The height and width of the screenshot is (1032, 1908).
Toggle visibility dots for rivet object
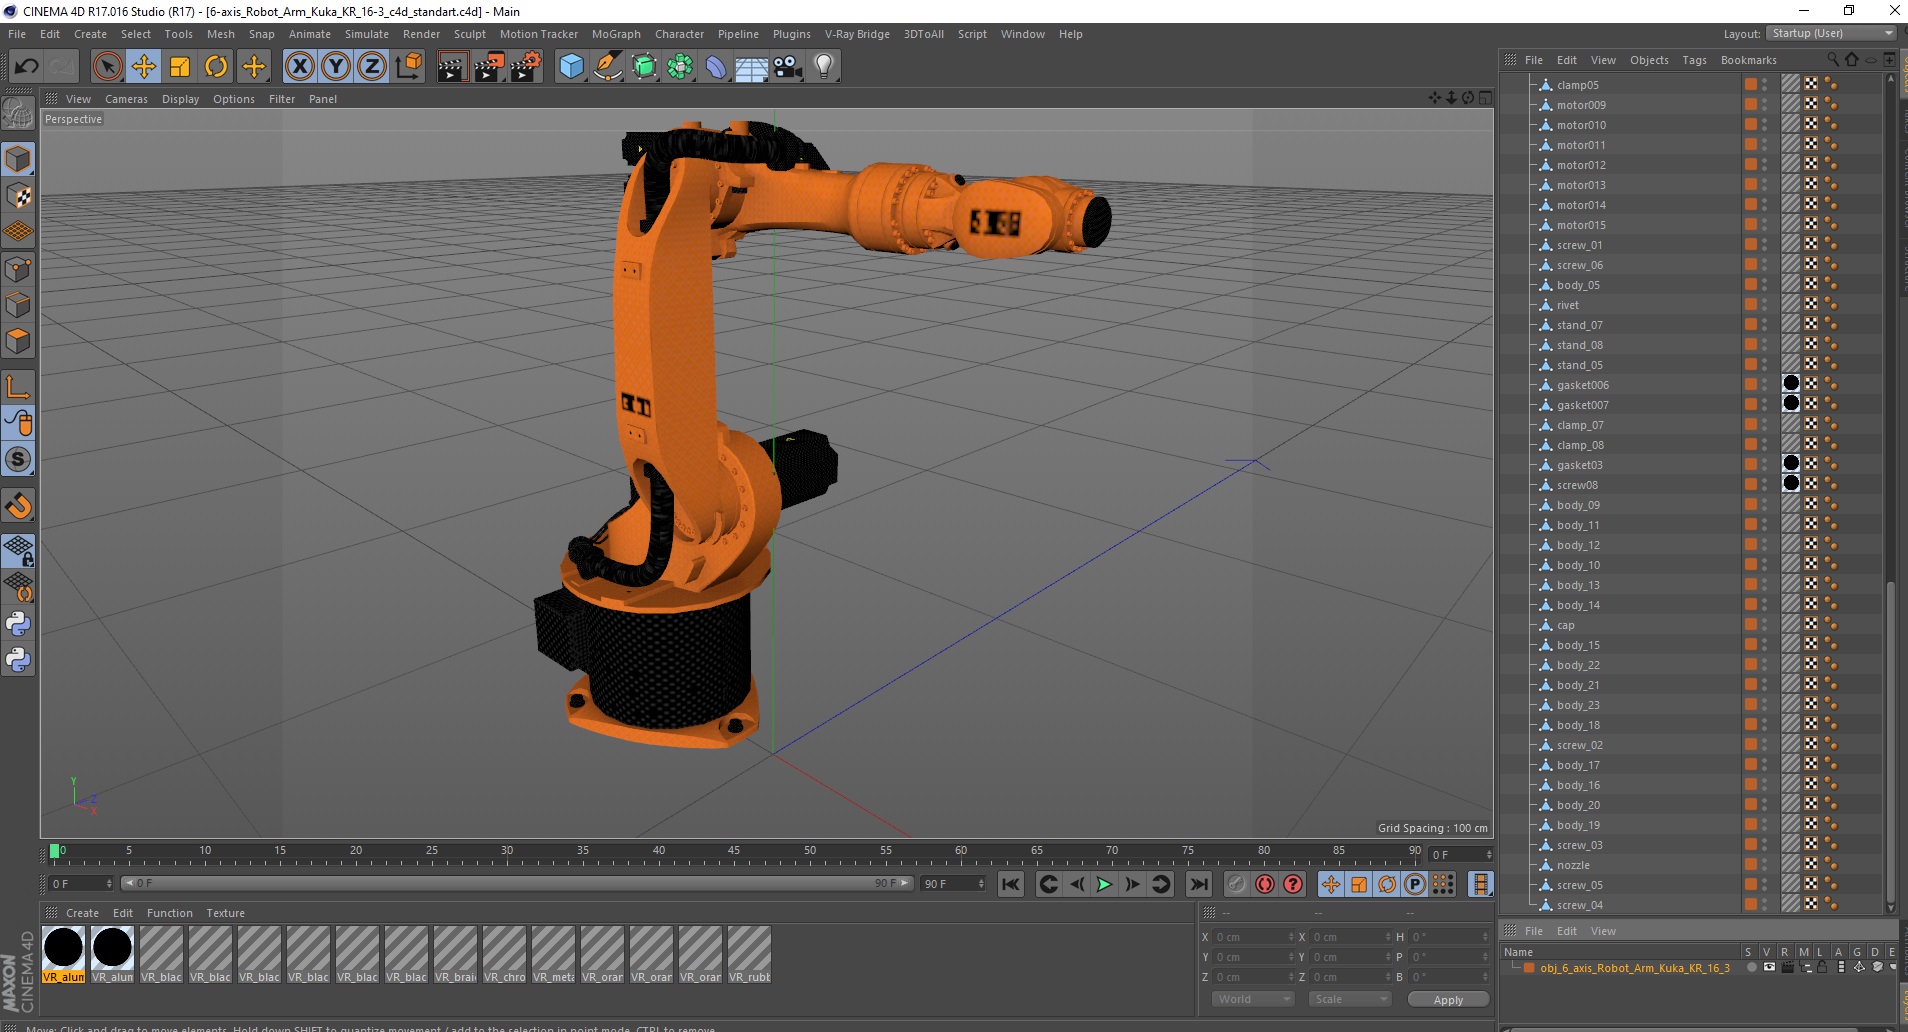tap(1764, 305)
